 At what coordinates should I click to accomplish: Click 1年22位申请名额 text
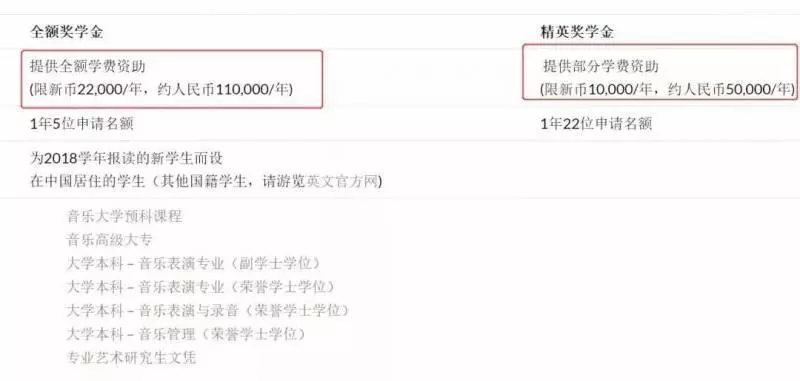(x=596, y=124)
